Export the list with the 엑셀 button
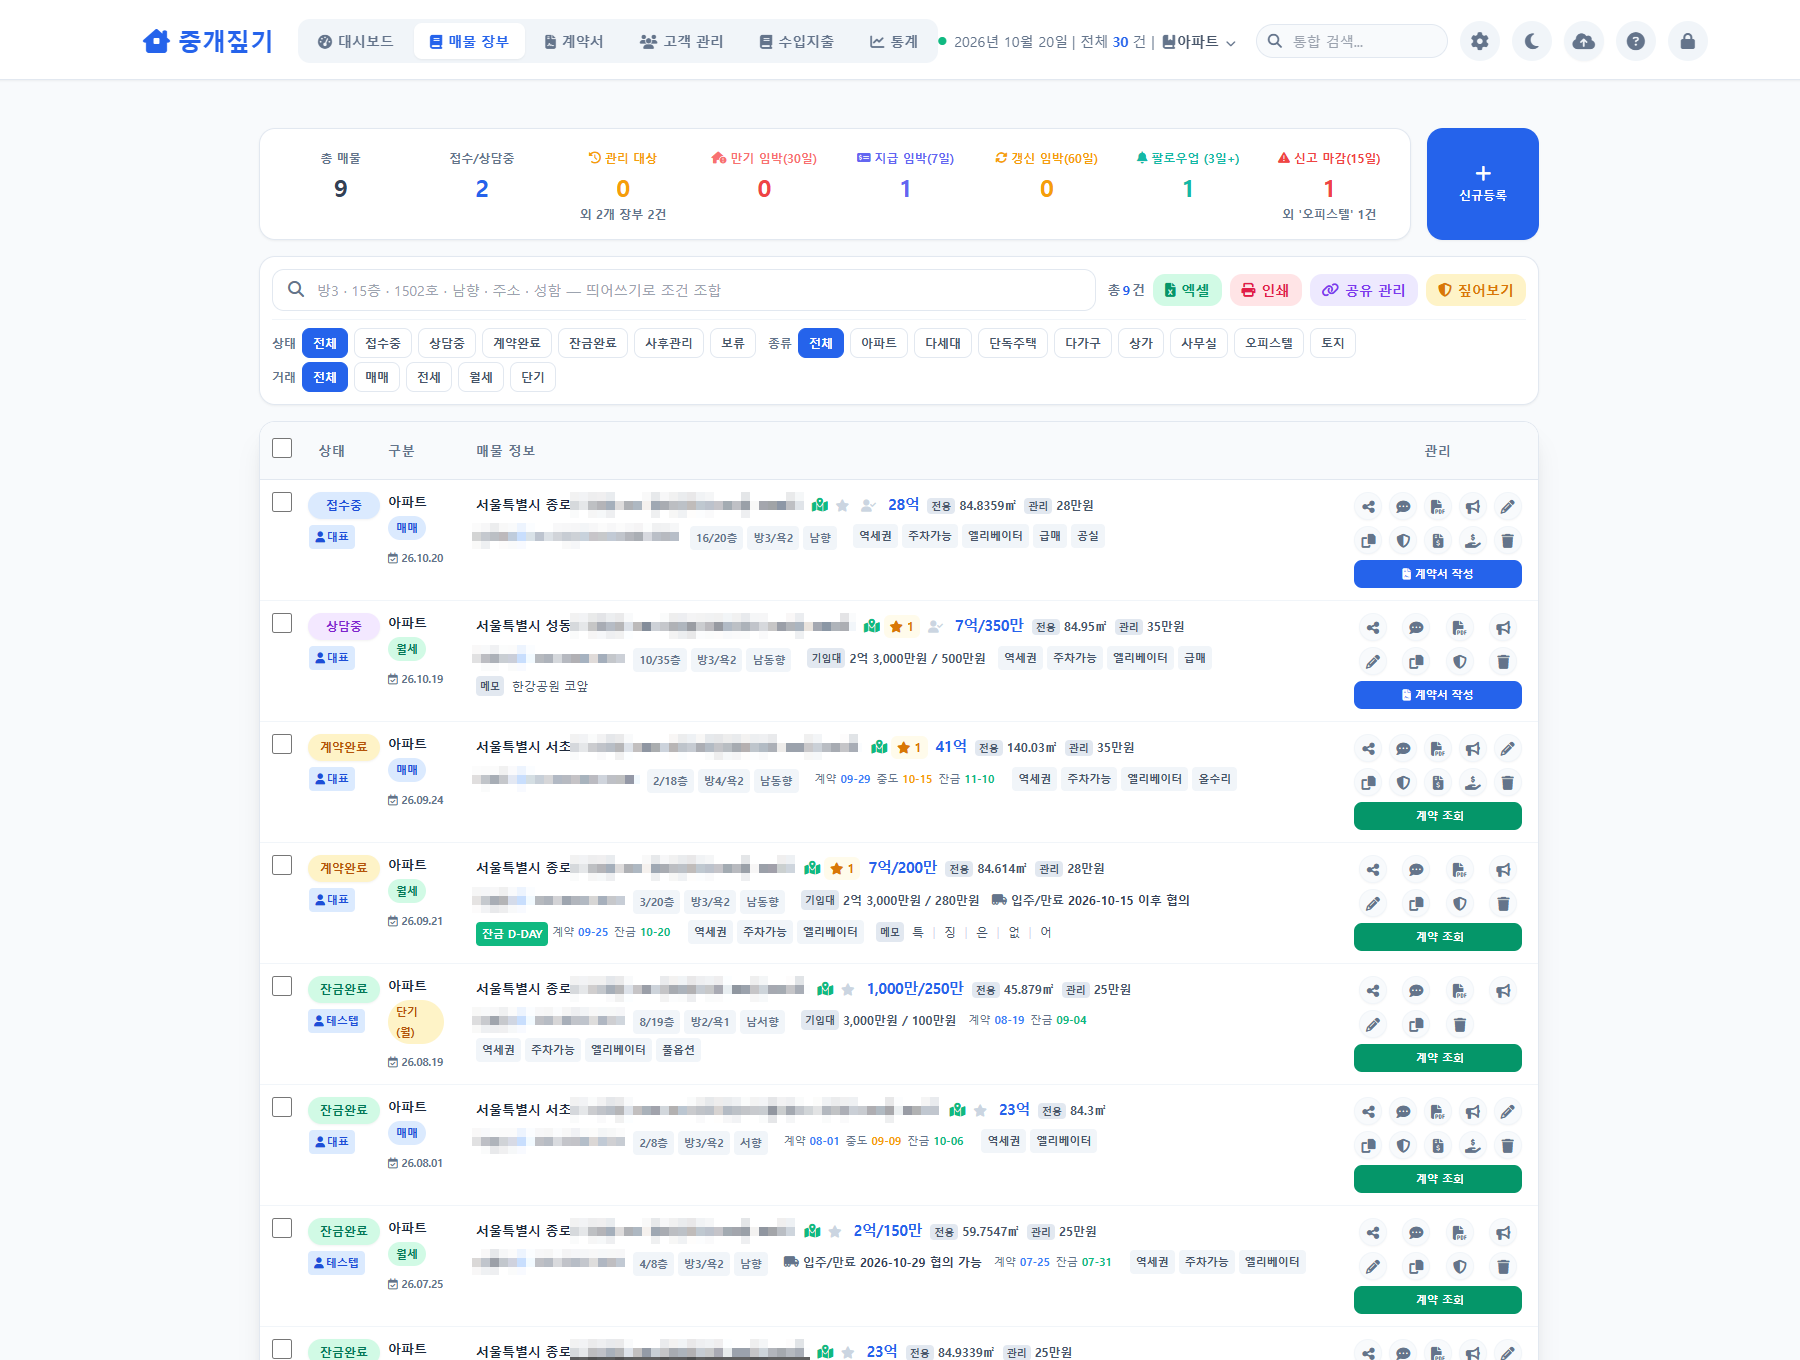 pyautogui.click(x=1188, y=290)
